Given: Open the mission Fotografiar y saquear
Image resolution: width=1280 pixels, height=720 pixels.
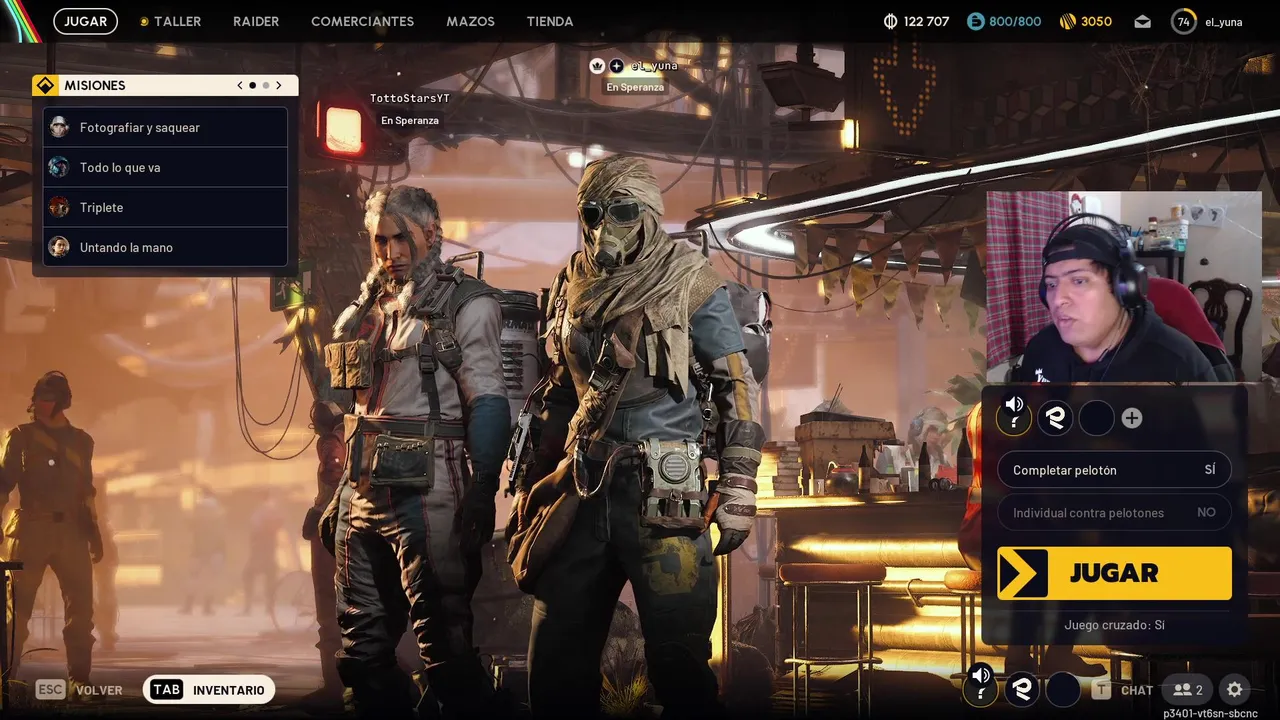Looking at the screenshot, I should (x=166, y=127).
